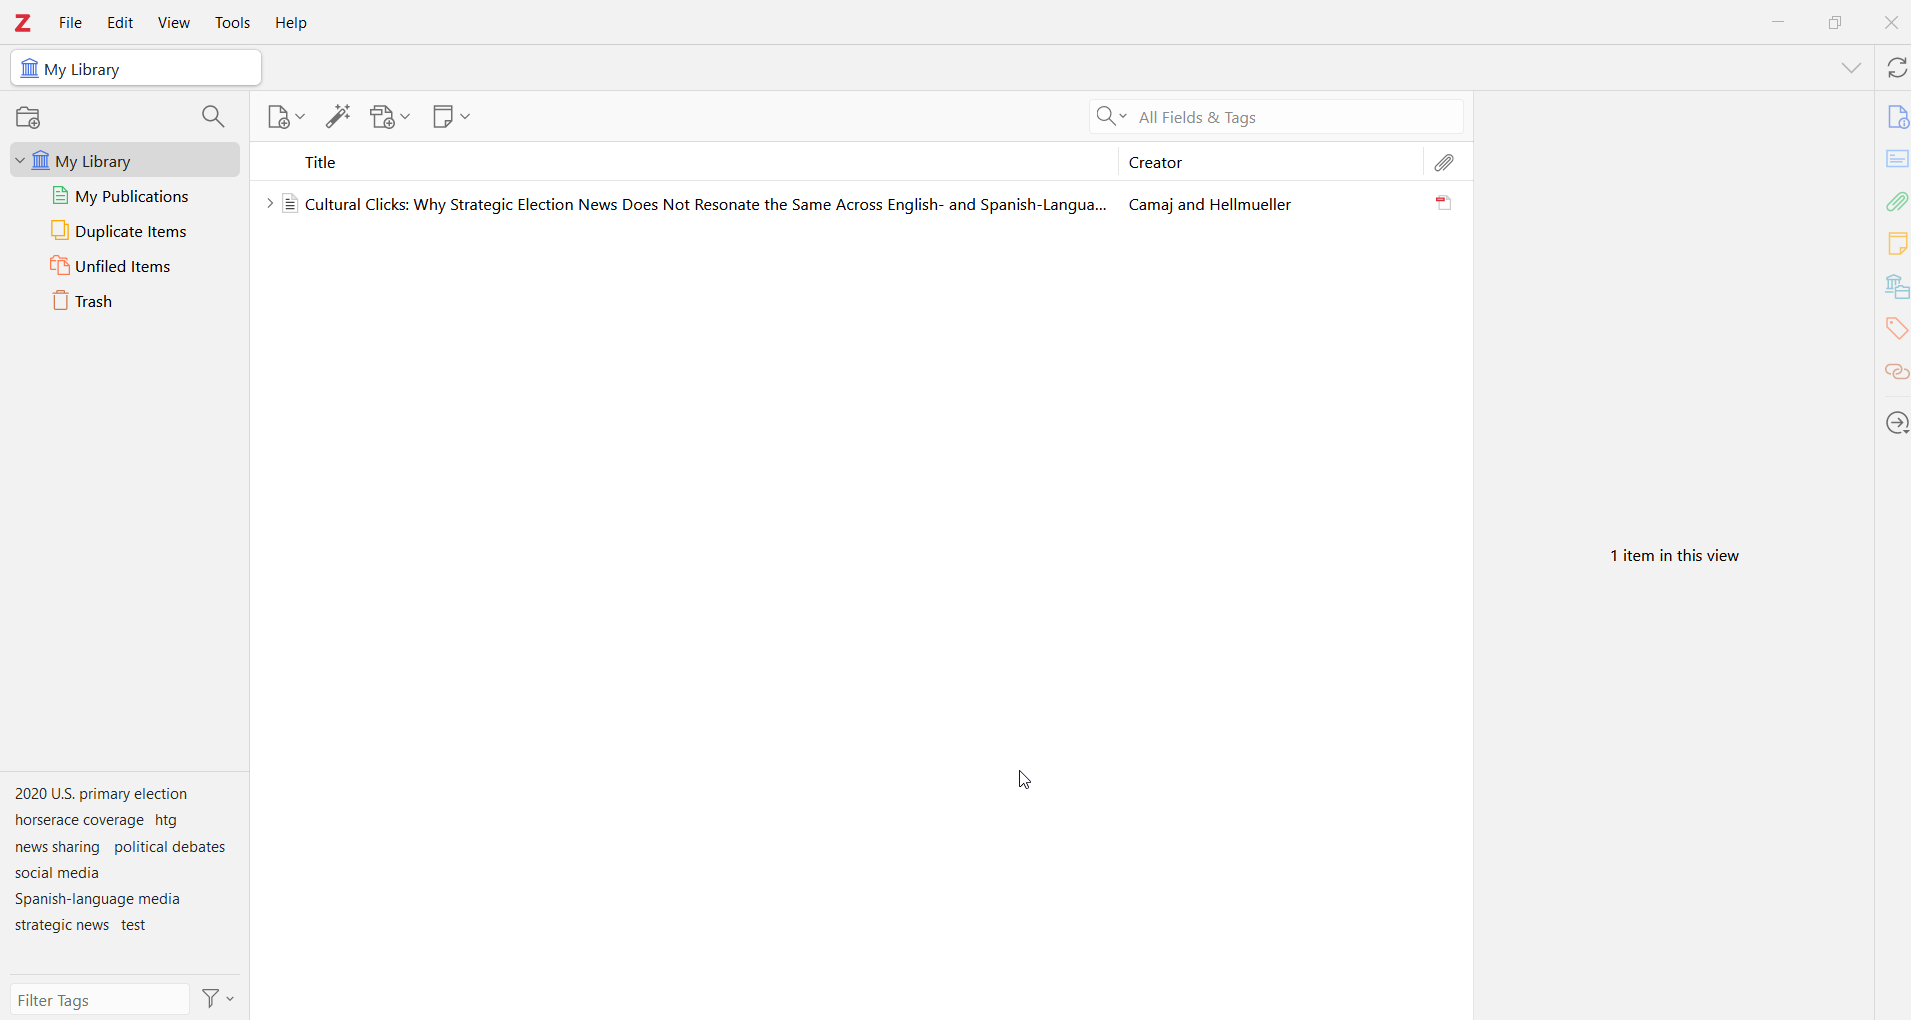Open the Abstract pane icon
1911x1020 pixels.
pos(1897,160)
